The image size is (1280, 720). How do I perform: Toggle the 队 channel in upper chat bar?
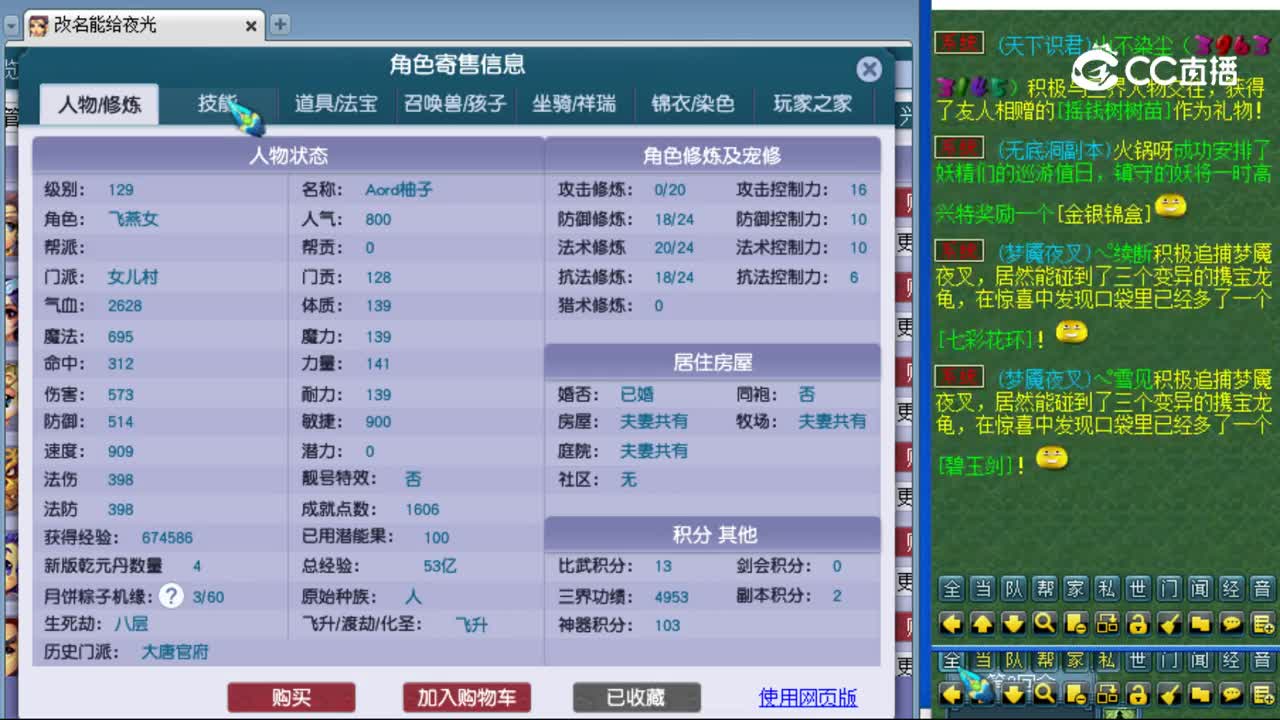pos(1014,588)
